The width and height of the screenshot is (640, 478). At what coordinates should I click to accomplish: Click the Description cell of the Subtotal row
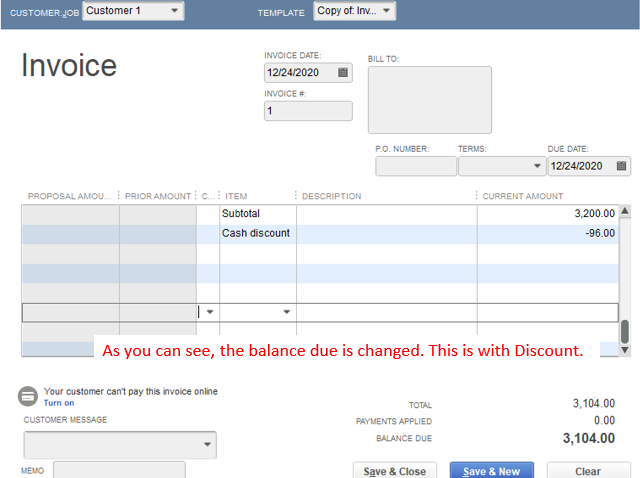coord(387,214)
